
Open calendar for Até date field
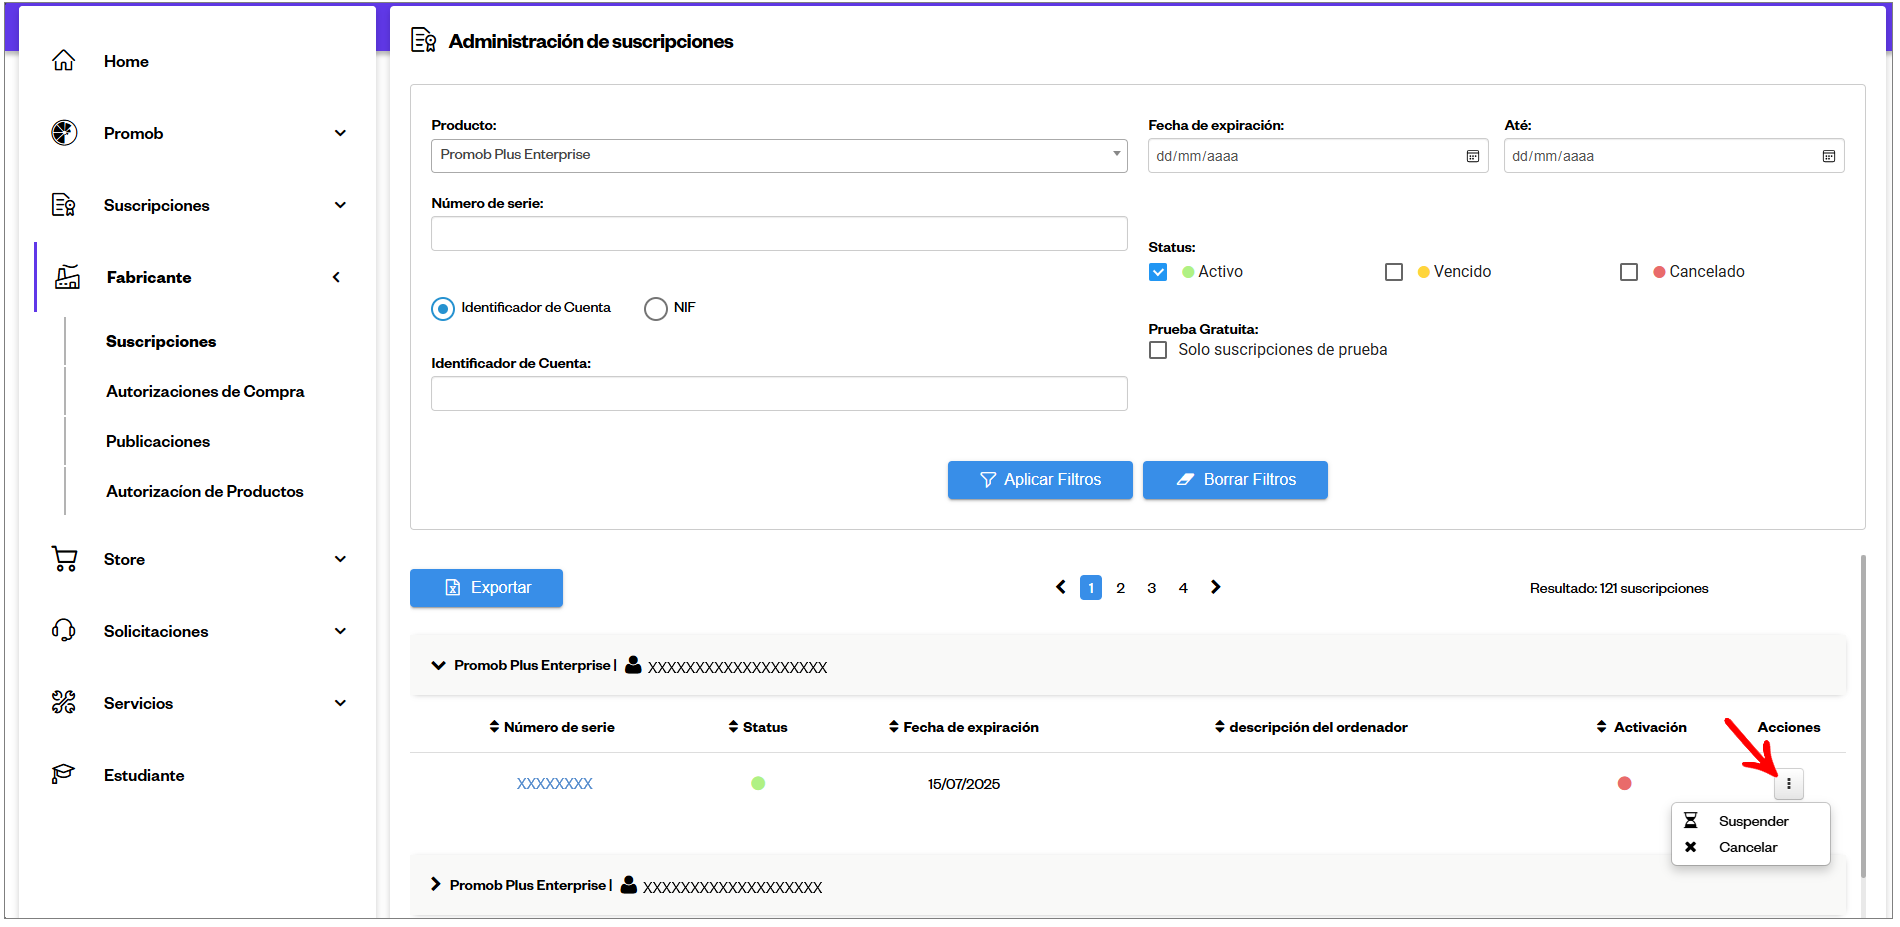1829,156
